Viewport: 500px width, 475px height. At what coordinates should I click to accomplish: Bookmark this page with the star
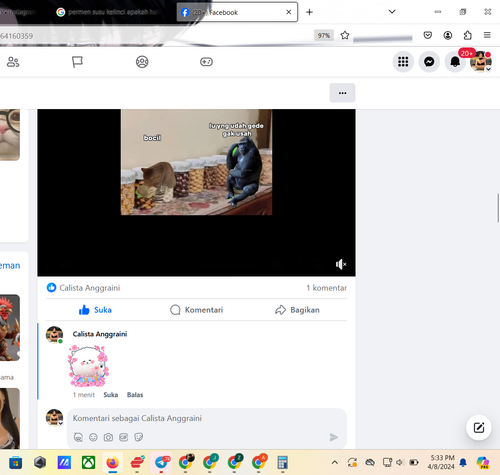(345, 35)
